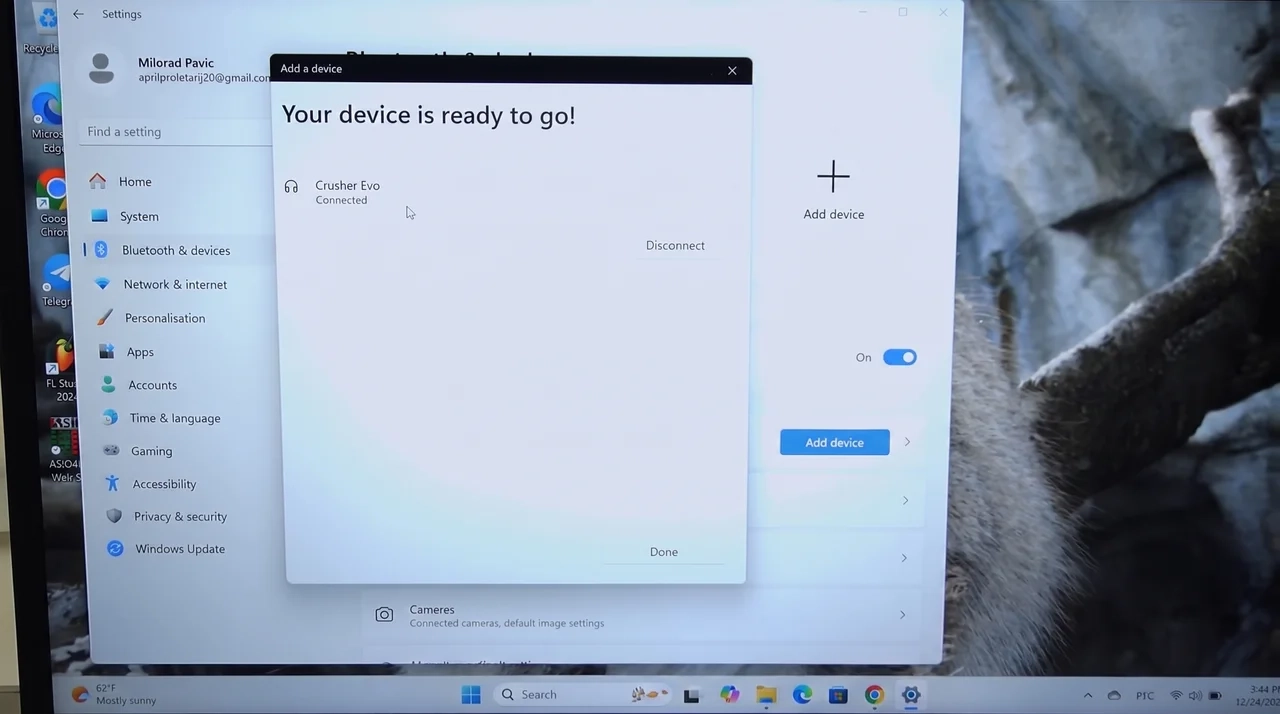Click the taskbar Search box
The height and width of the screenshot is (714, 1280).
583,694
